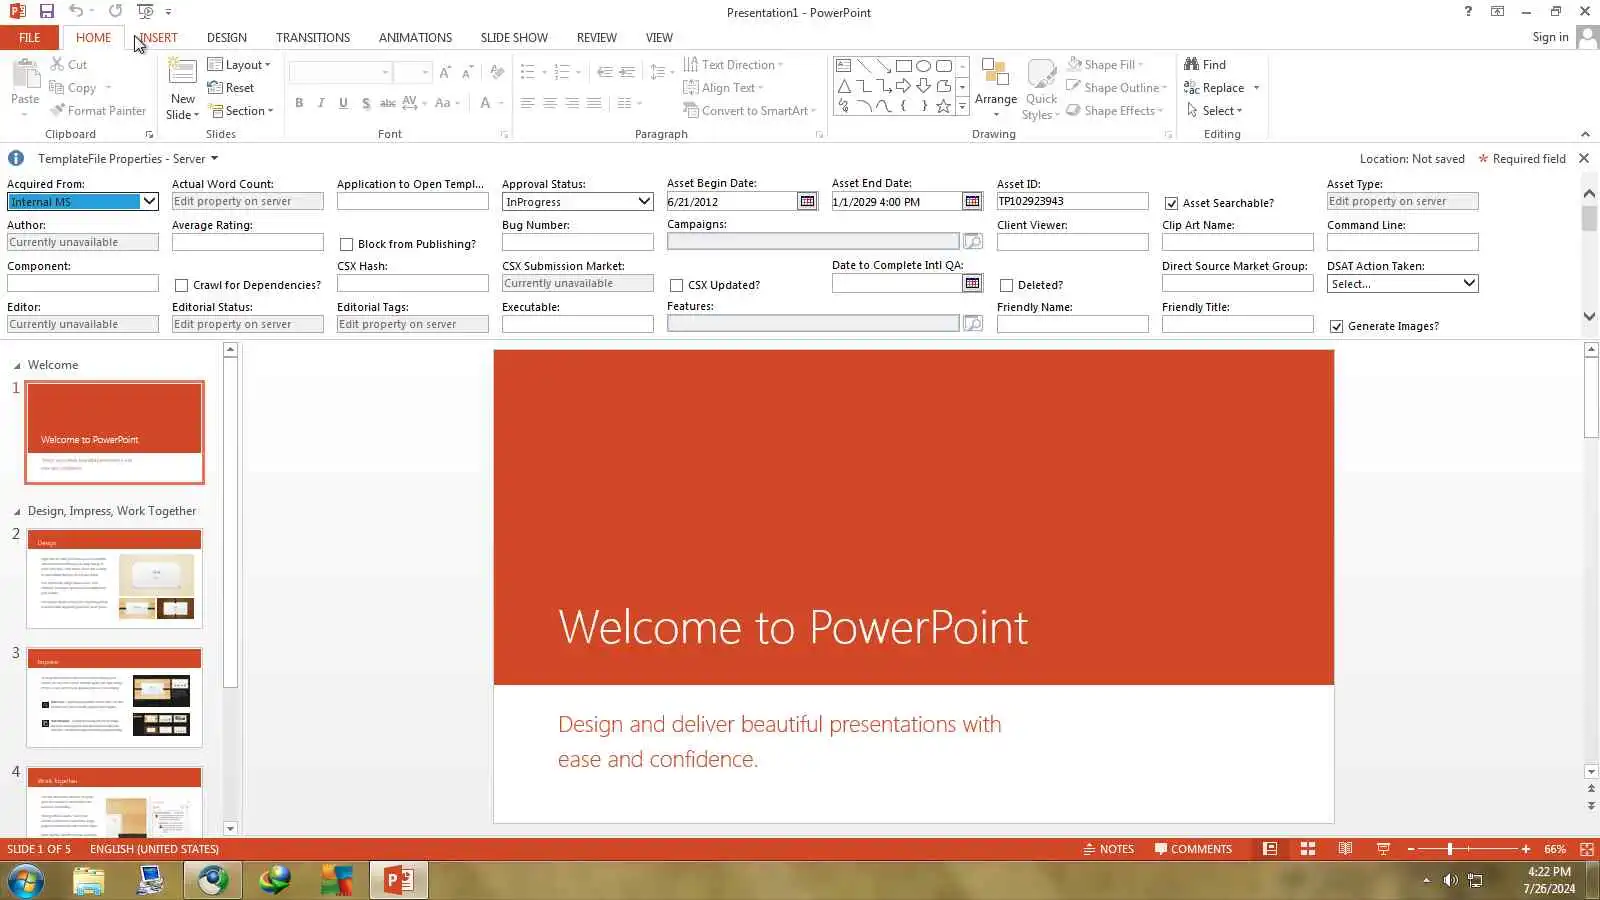
Task: Check the Deleted checkbox
Action: coord(1006,285)
